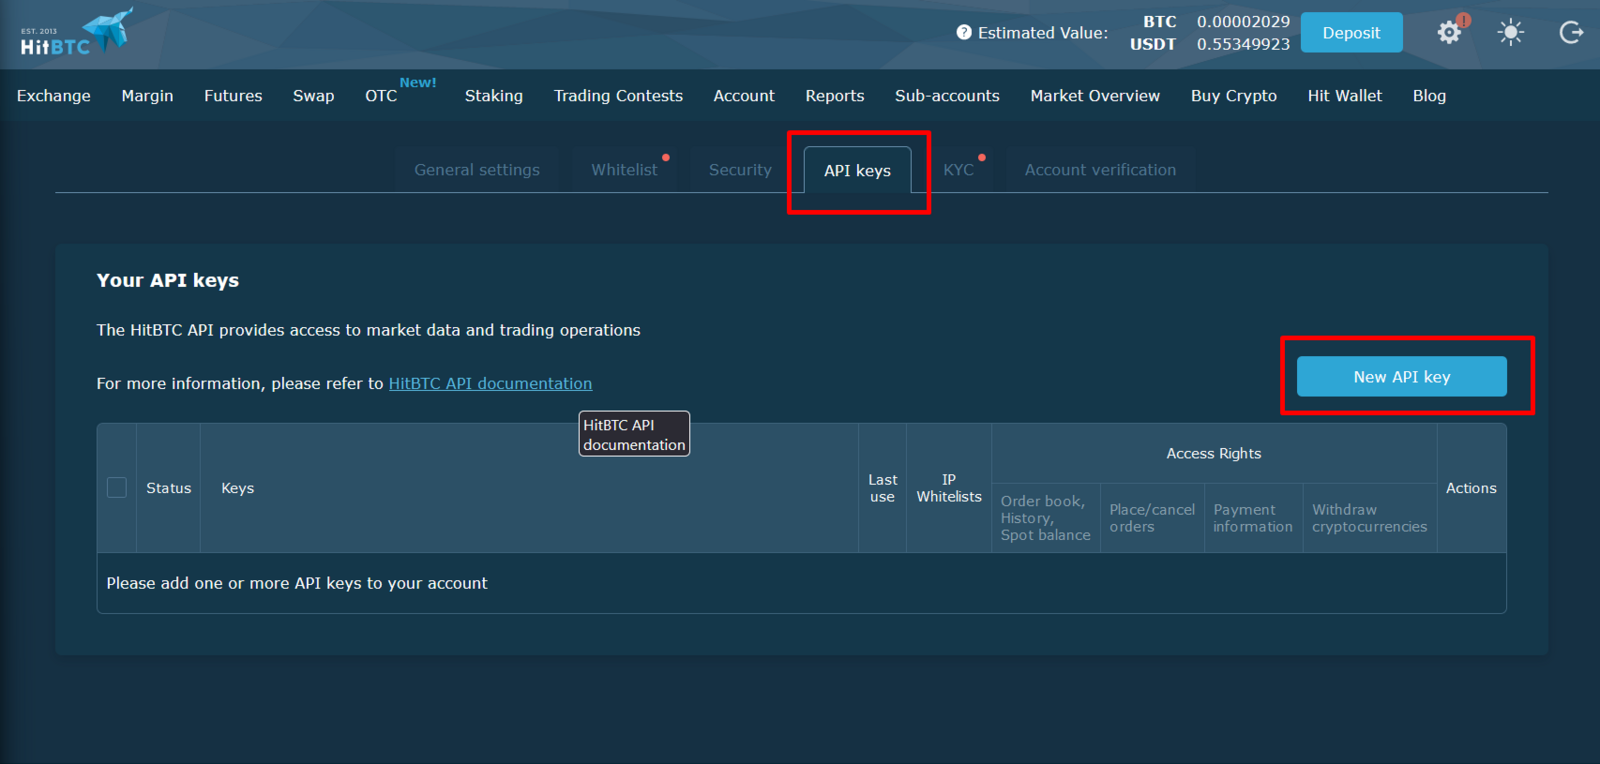Open HitBTC API documentation link
This screenshot has height=764, width=1600.
(x=490, y=384)
